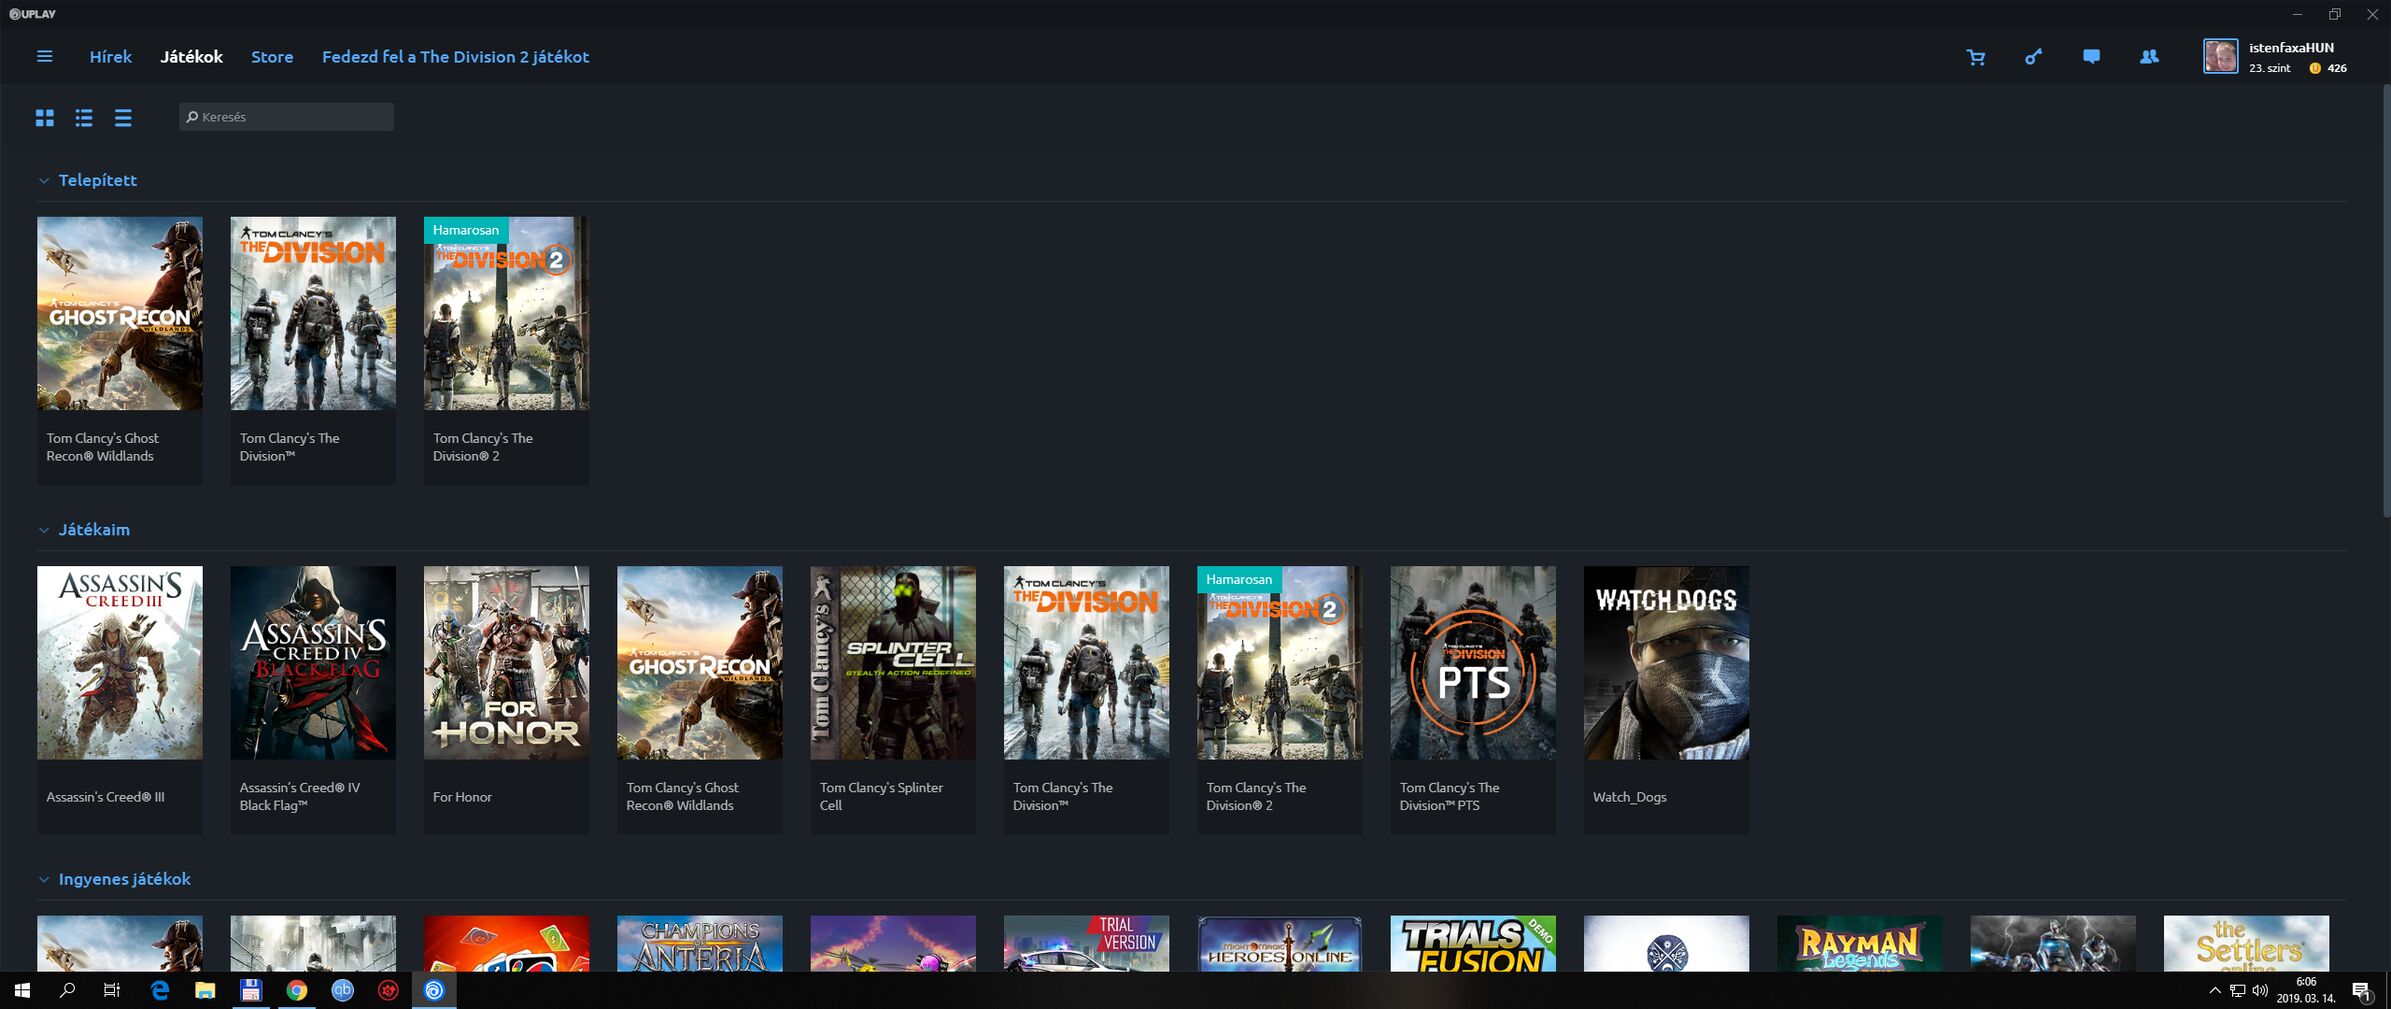Viewport: 2391px width, 1009px height.
Task: Open the network status tray icon
Action: coord(2237,991)
